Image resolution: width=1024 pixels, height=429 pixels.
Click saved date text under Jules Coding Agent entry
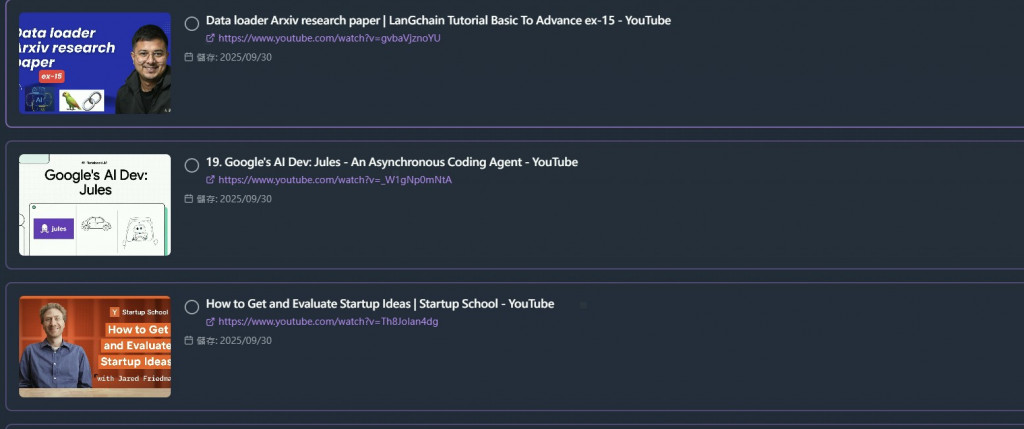pyautogui.click(x=234, y=199)
